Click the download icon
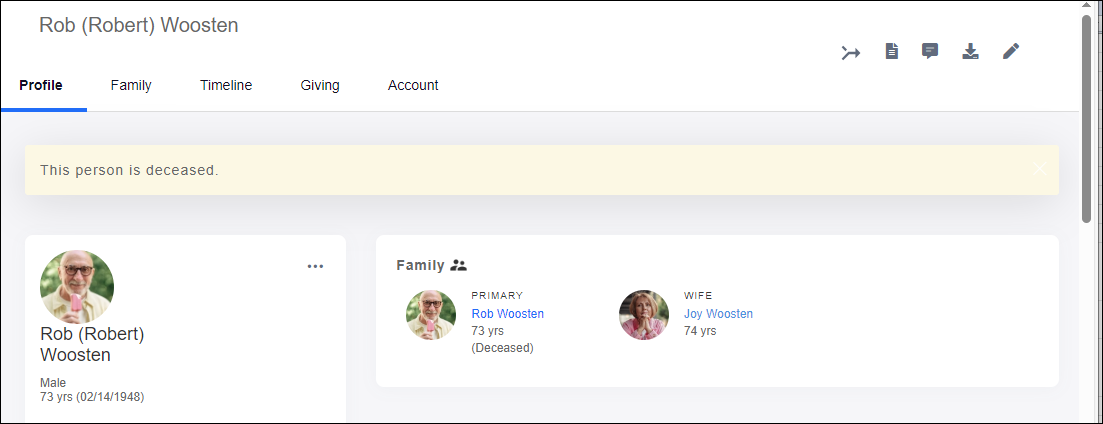The width and height of the screenshot is (1103, 424). 970,51
